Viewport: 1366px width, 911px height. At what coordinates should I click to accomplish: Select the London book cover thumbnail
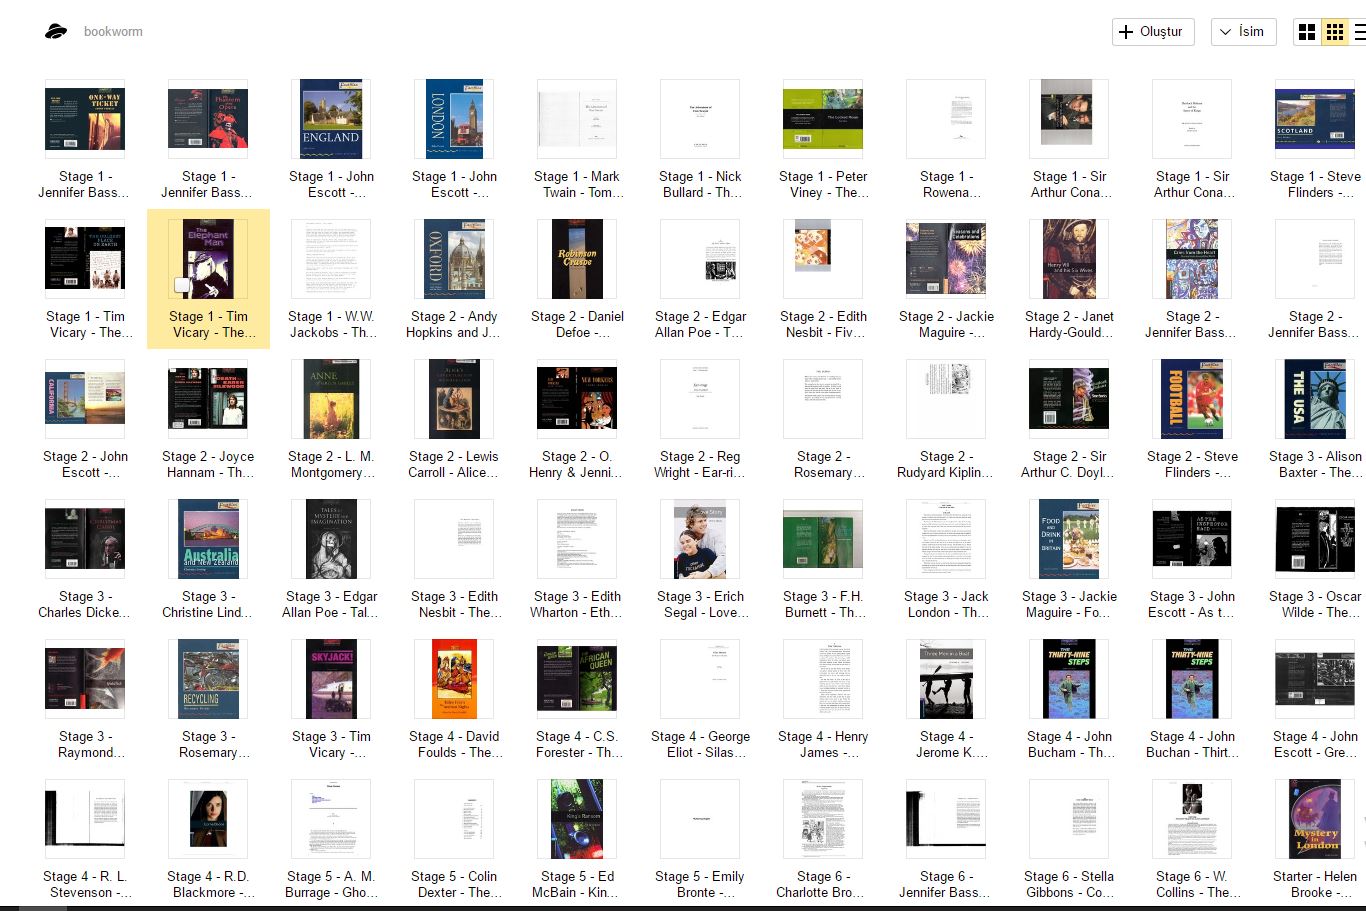[x=454, y=119]
